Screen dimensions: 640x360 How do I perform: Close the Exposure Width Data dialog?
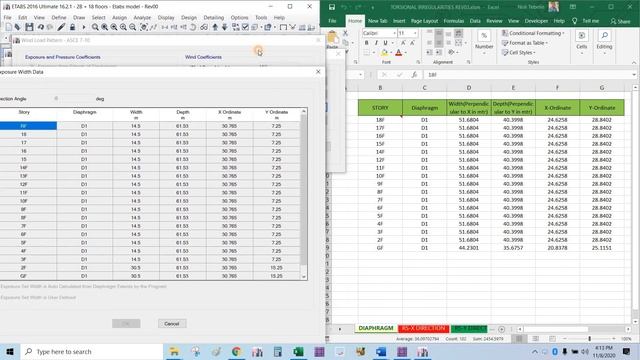click(x=318, y=72)
